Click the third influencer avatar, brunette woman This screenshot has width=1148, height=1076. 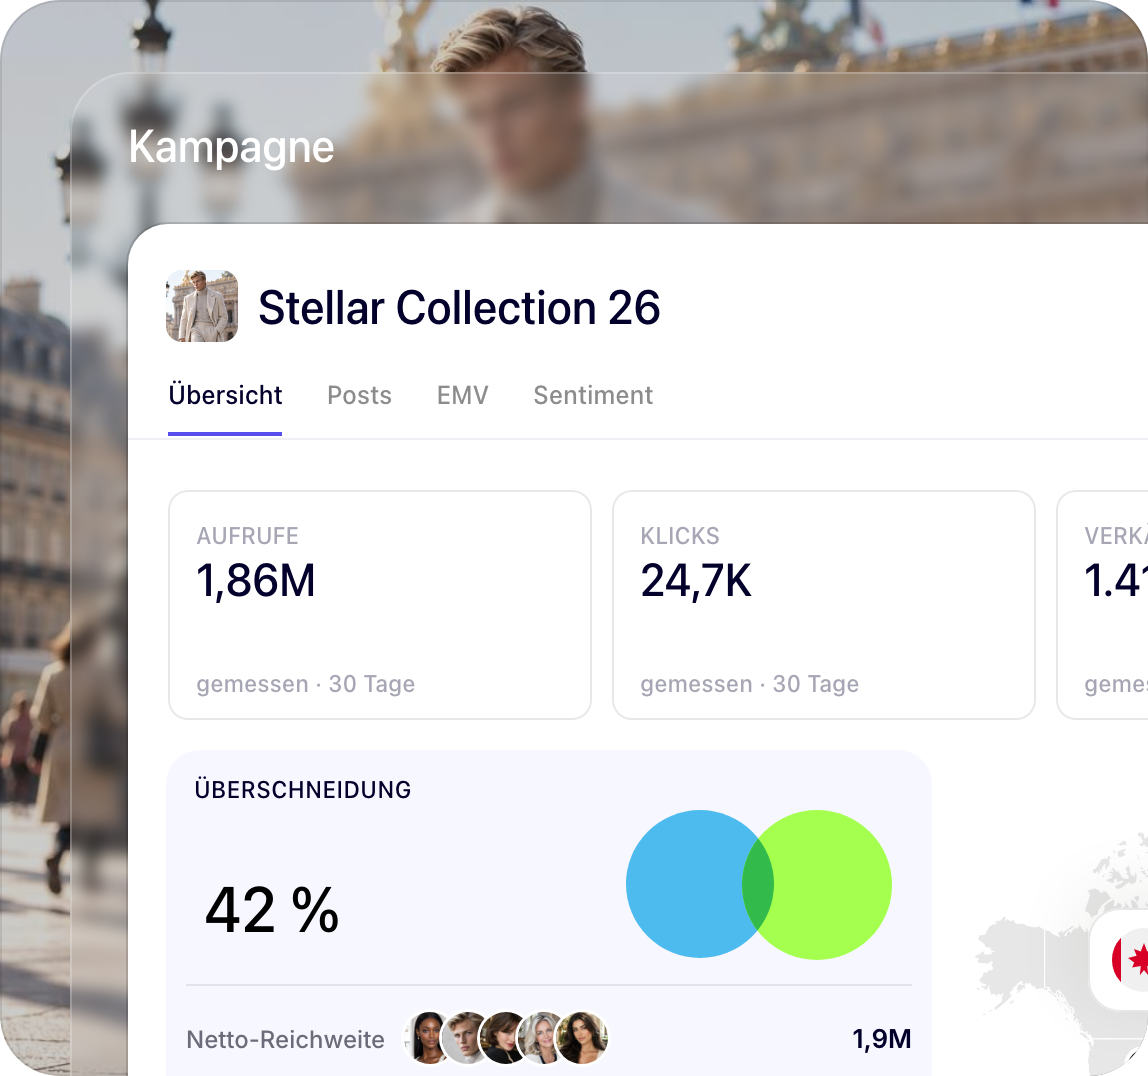502,1038
